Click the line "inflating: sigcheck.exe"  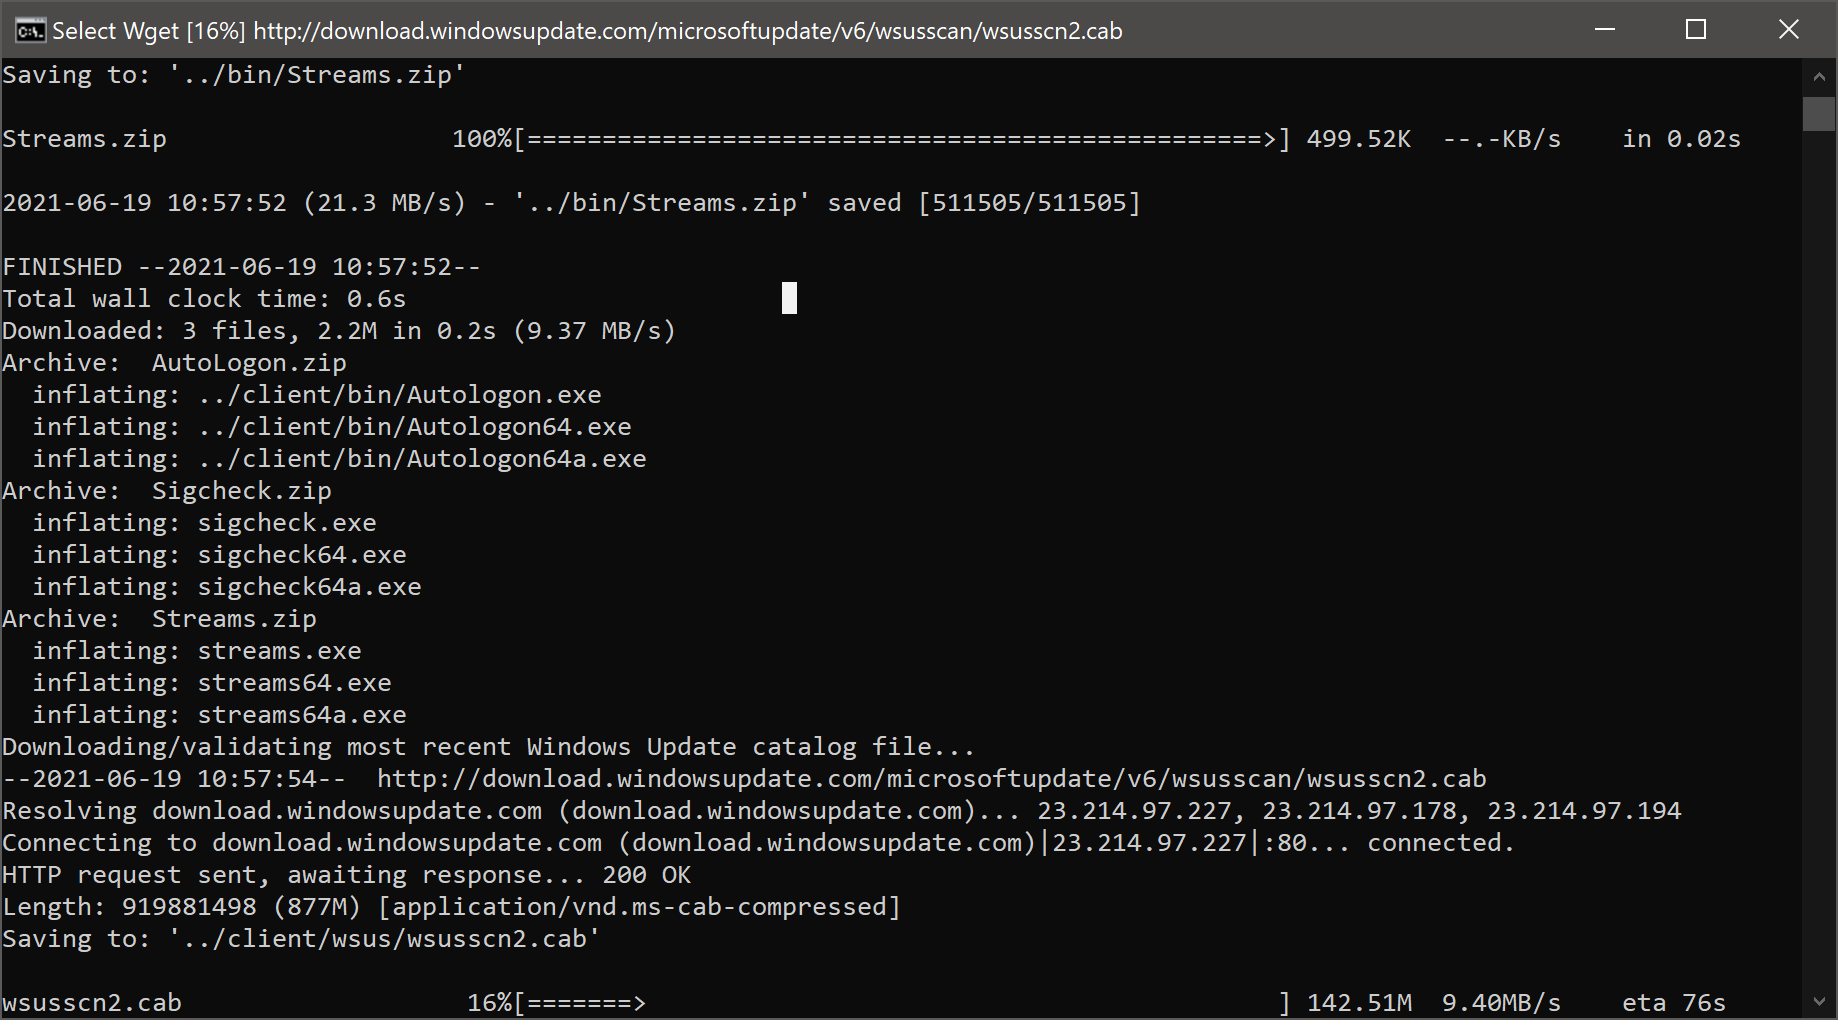tap(204, 523)
